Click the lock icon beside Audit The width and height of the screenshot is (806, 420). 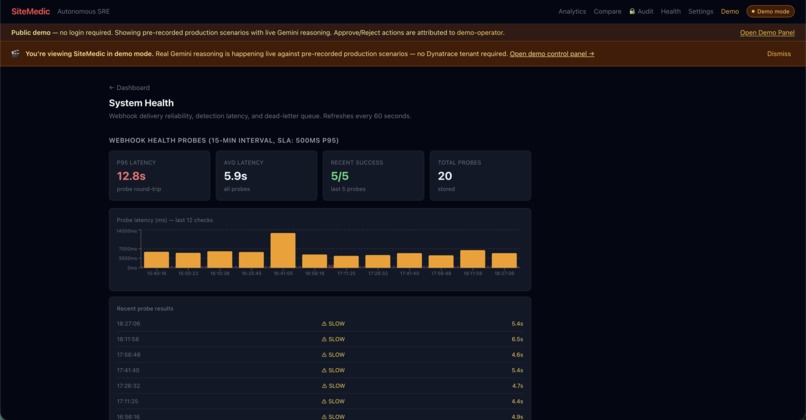coord(632,11)
